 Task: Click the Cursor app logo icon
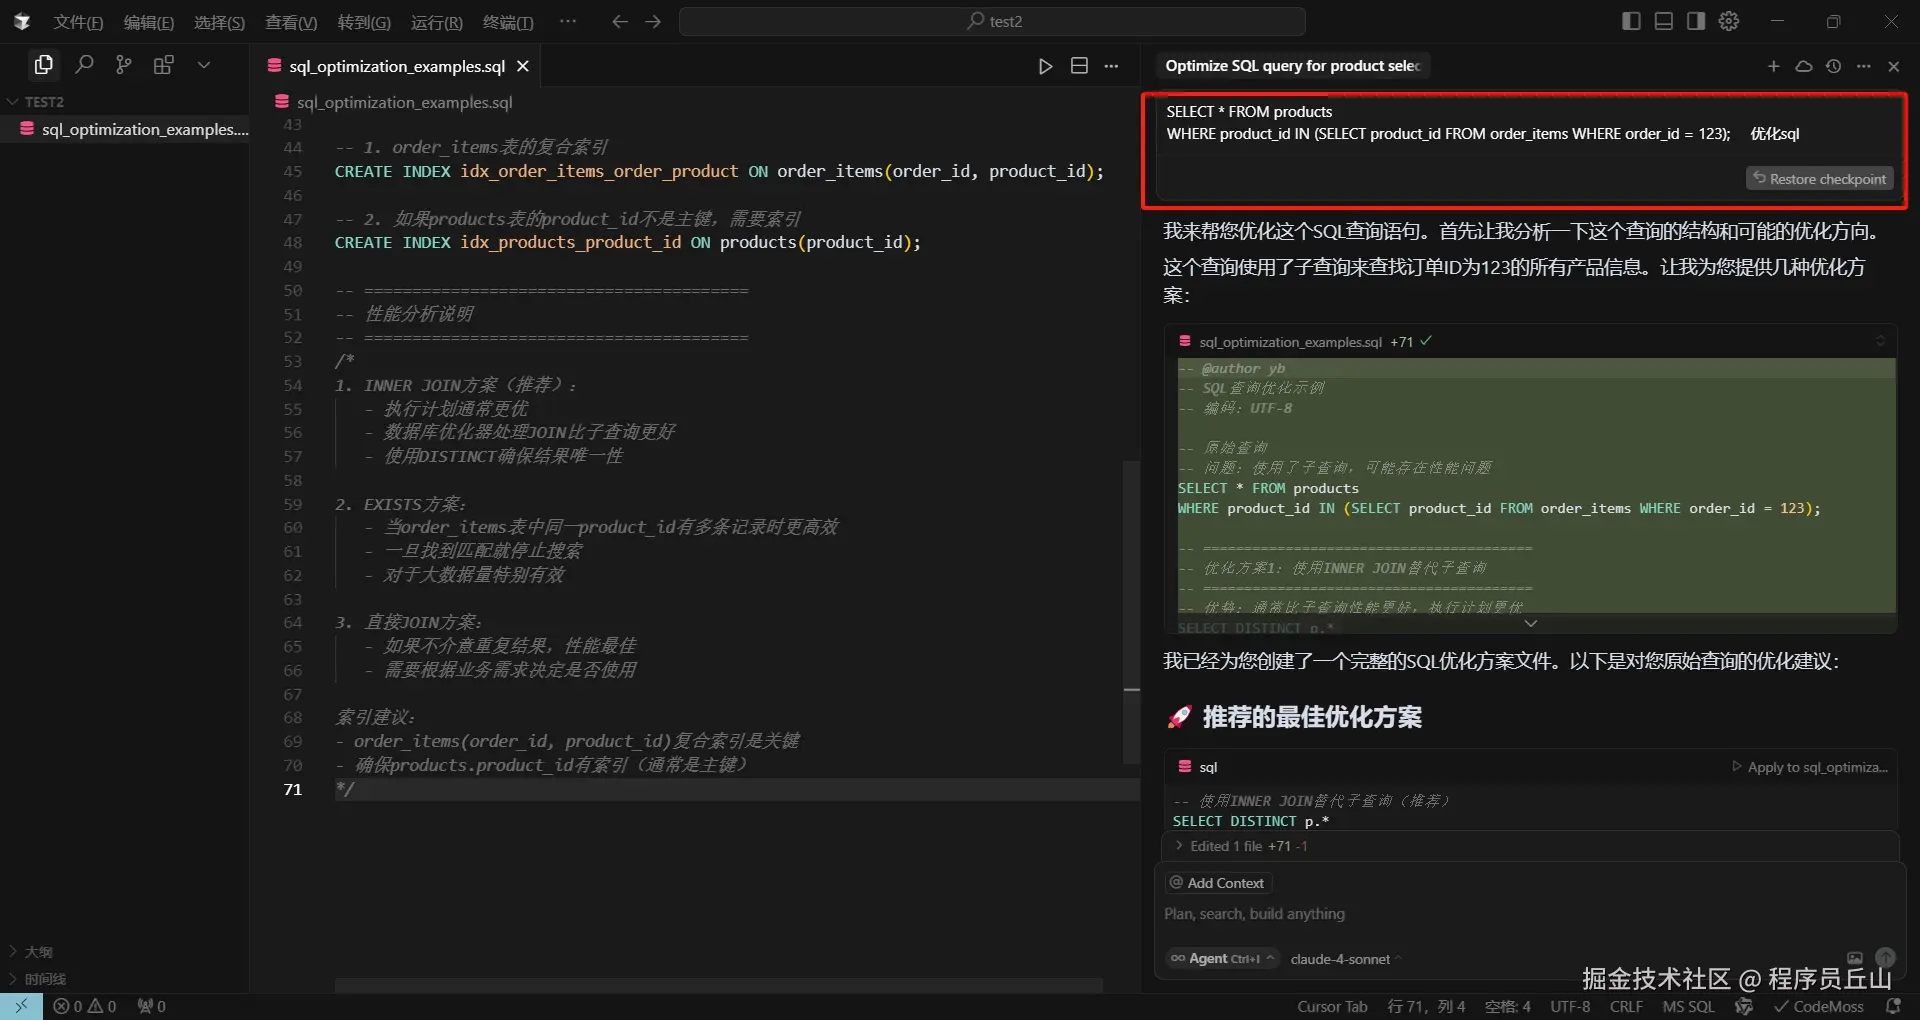22,22
